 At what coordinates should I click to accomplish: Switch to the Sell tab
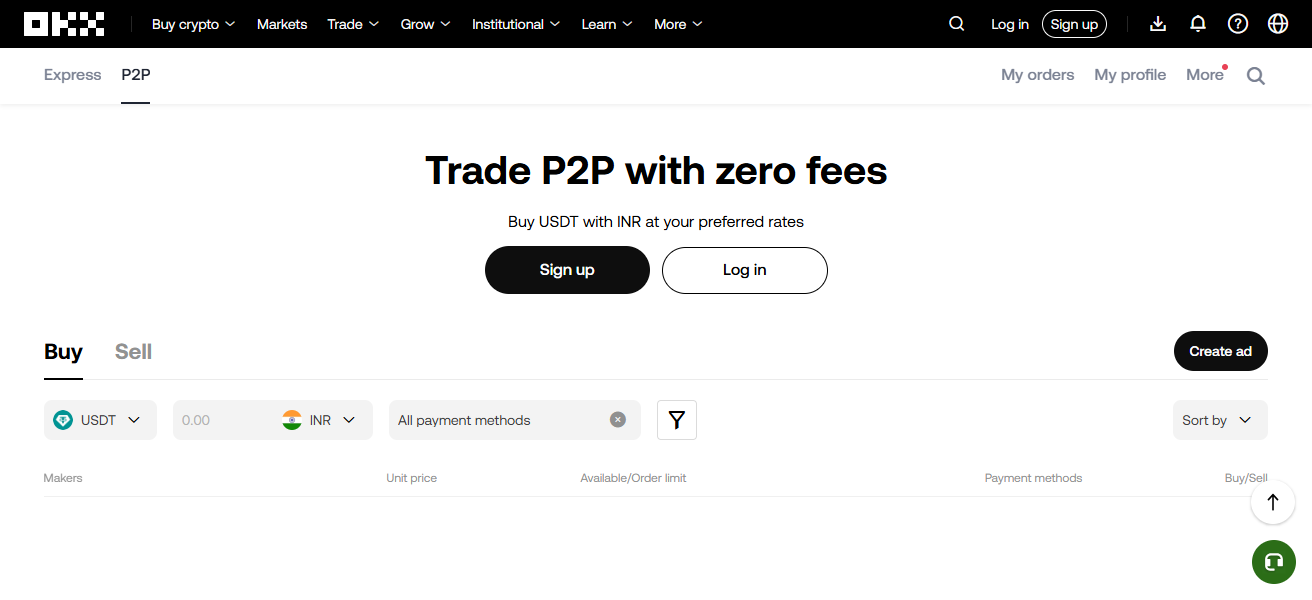[133, 351]
